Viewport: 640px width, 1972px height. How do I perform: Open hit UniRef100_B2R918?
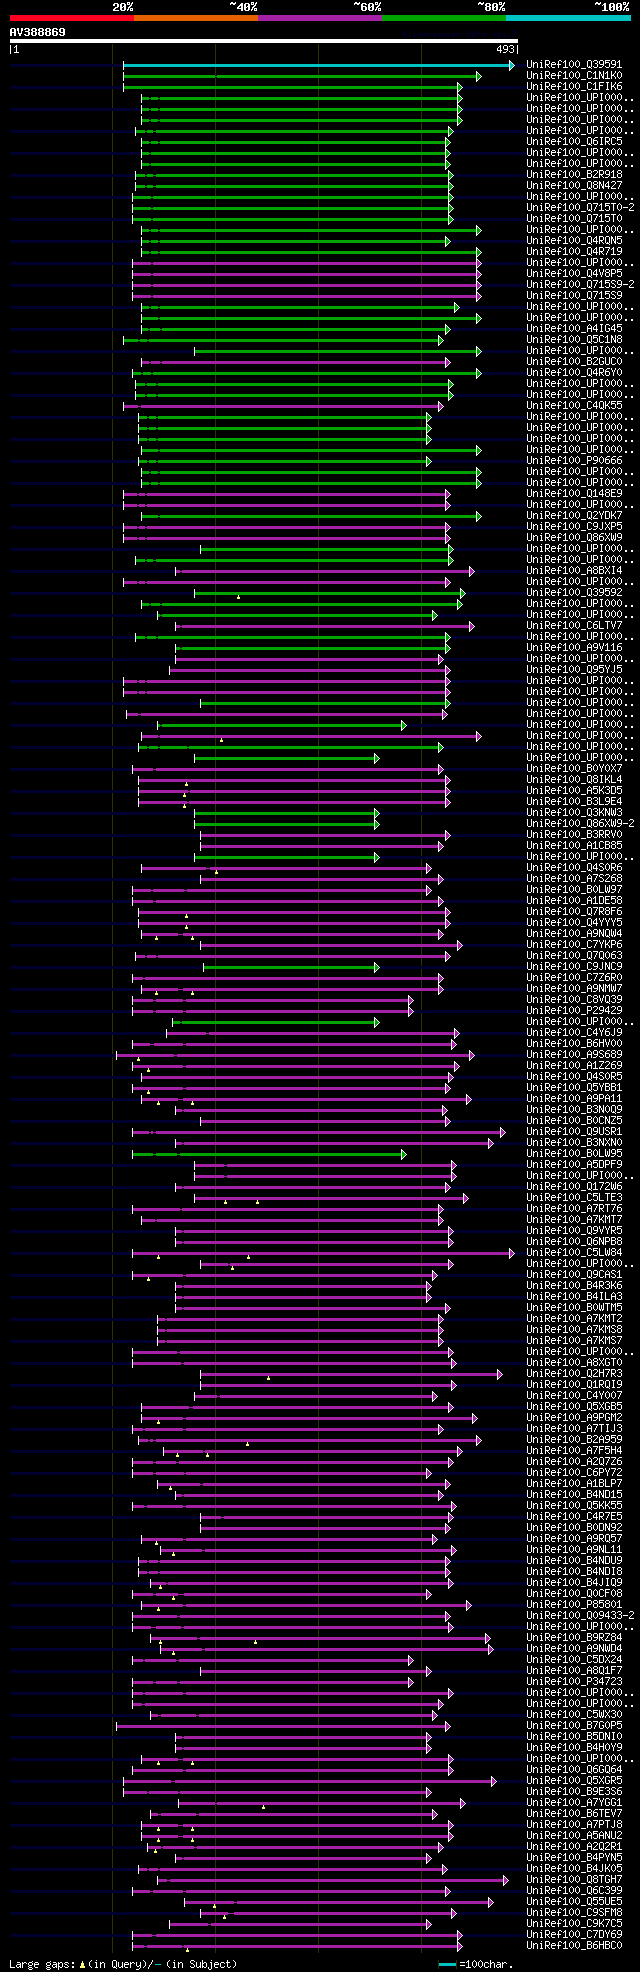click(574, 175)
